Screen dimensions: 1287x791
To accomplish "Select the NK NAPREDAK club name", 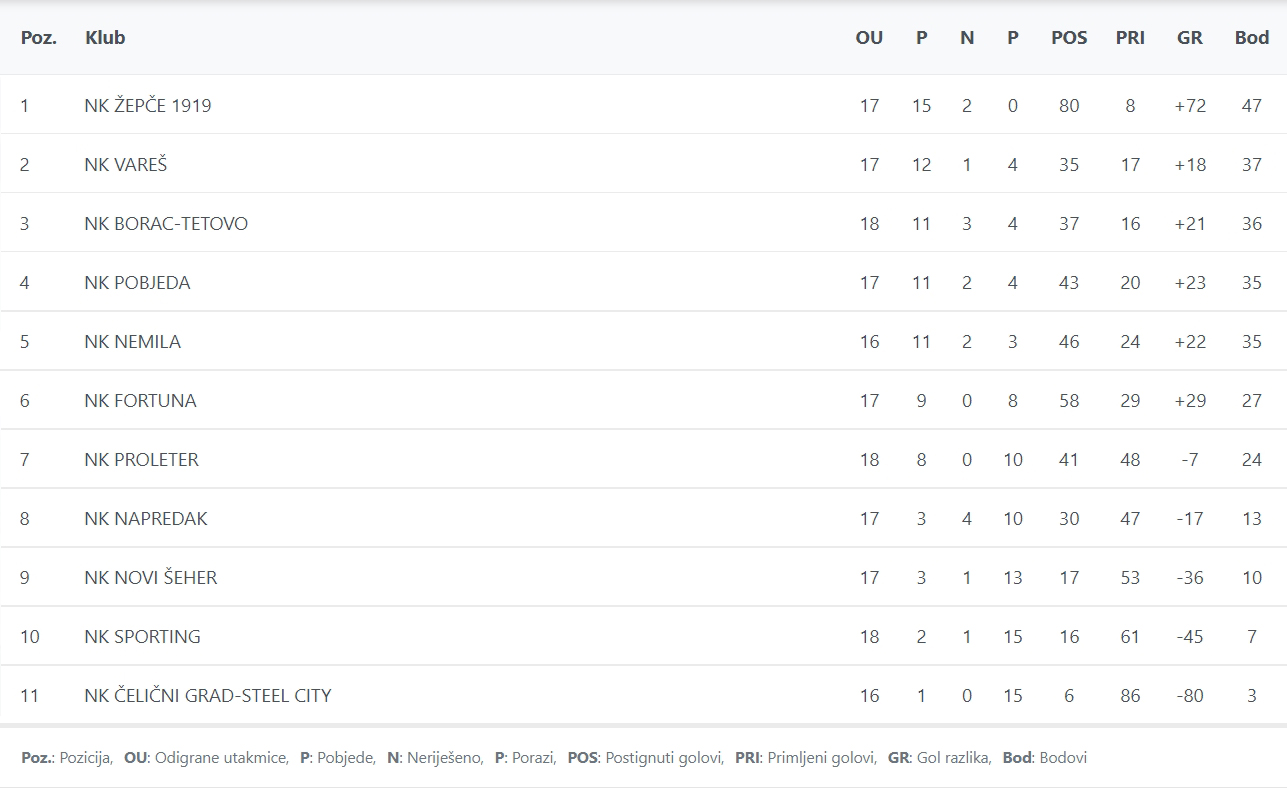I will click(146, 518).
